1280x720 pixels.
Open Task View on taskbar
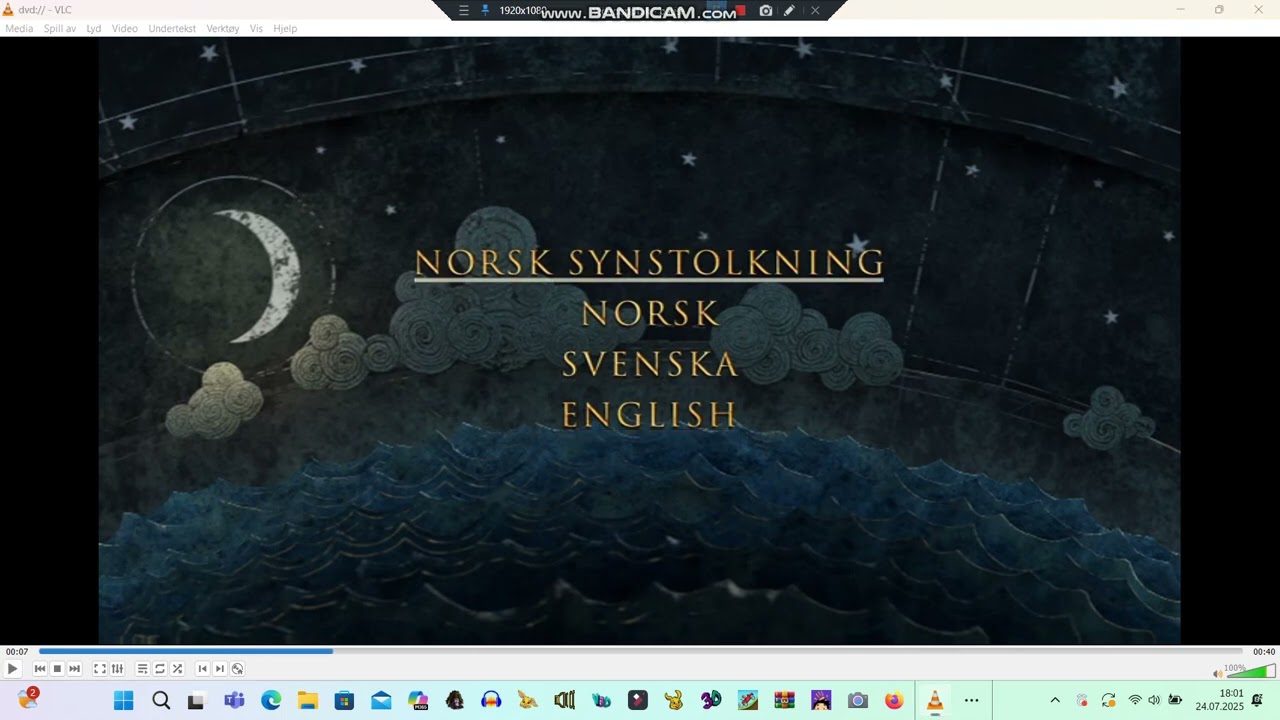[x=196, y=701]
